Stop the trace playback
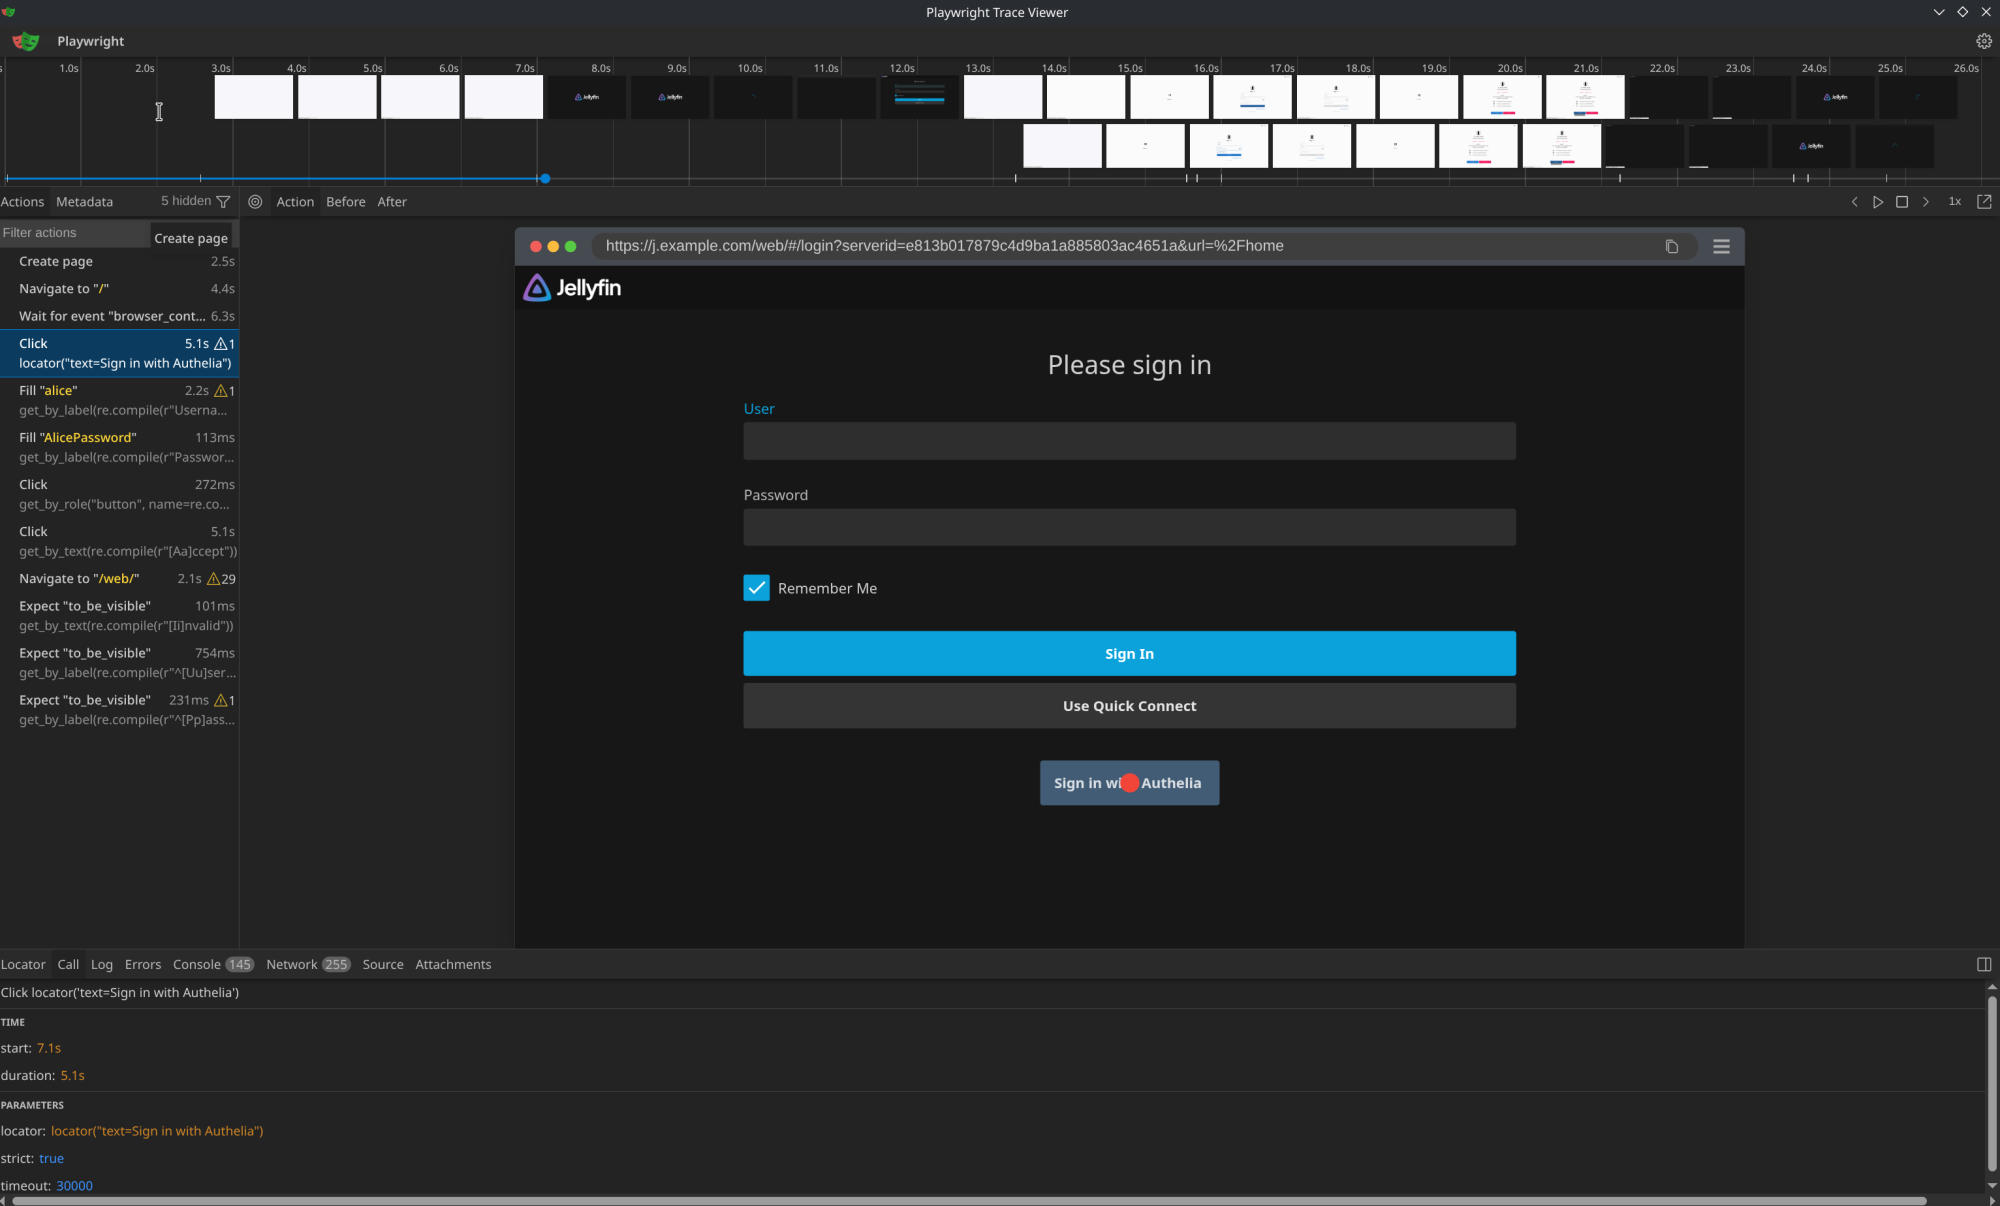The image size is (2000, 1206). click(1902, 202)
